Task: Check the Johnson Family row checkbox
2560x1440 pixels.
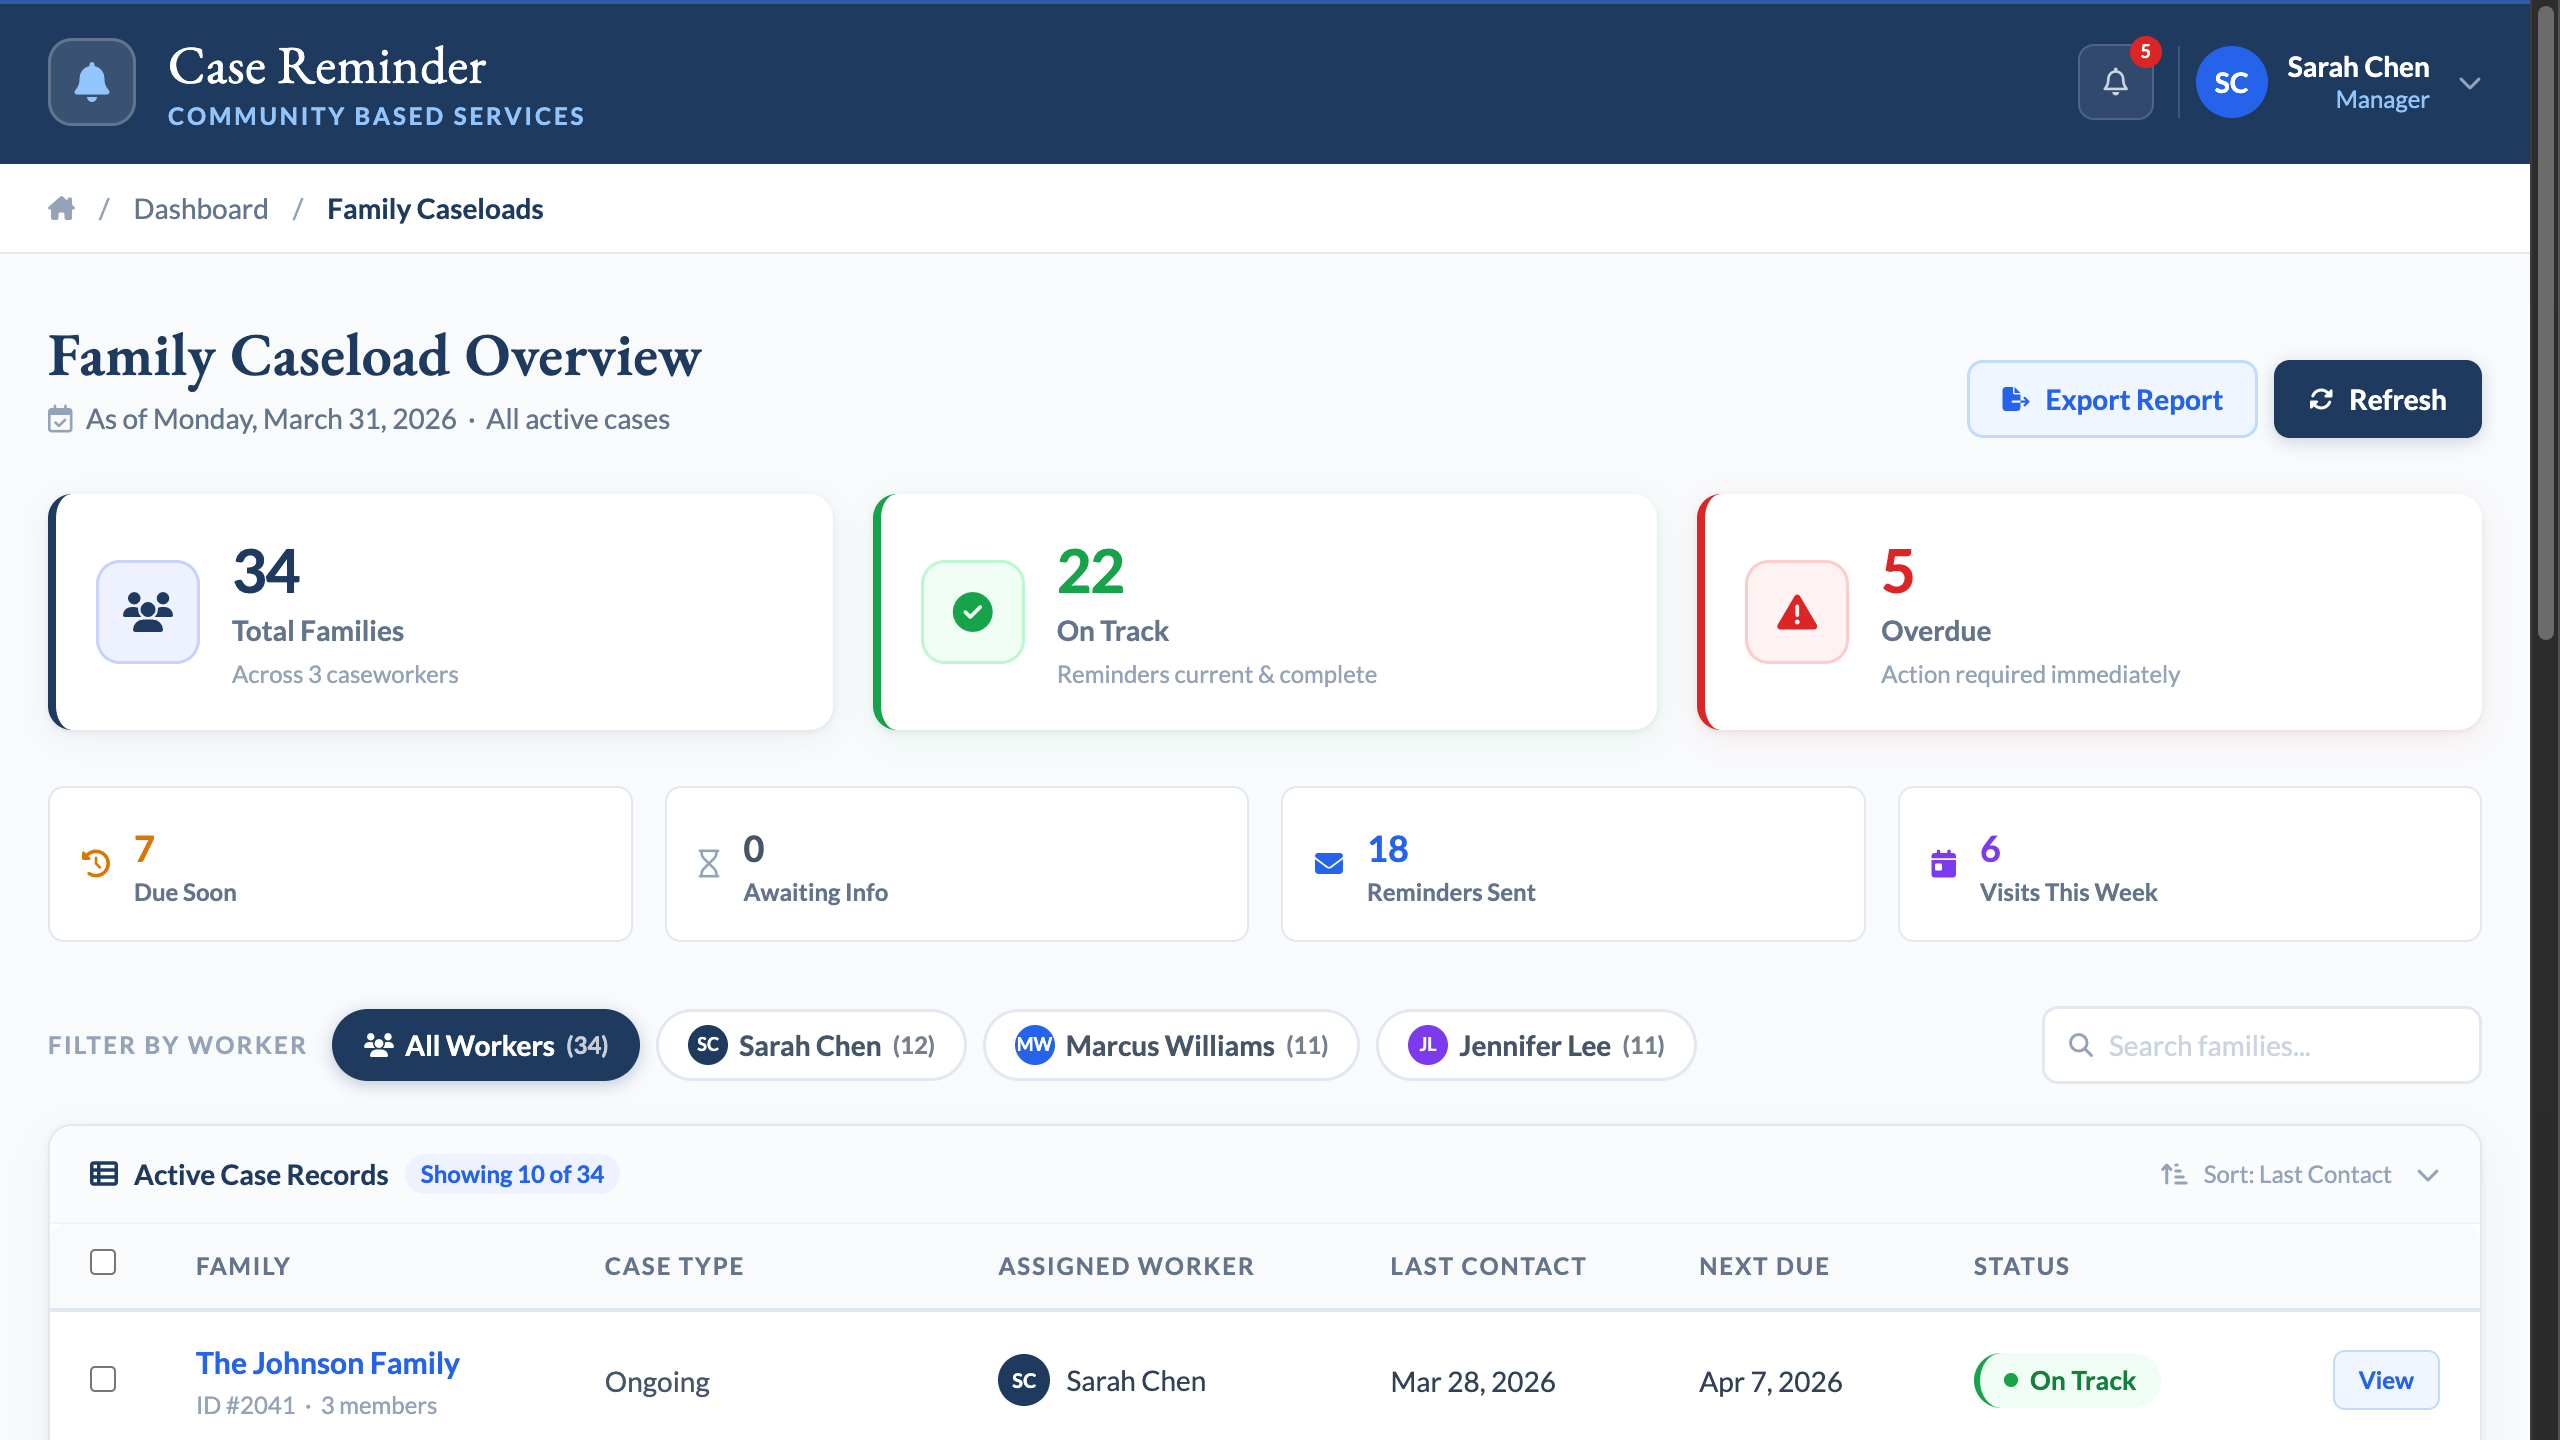Action: point(103,1379)
